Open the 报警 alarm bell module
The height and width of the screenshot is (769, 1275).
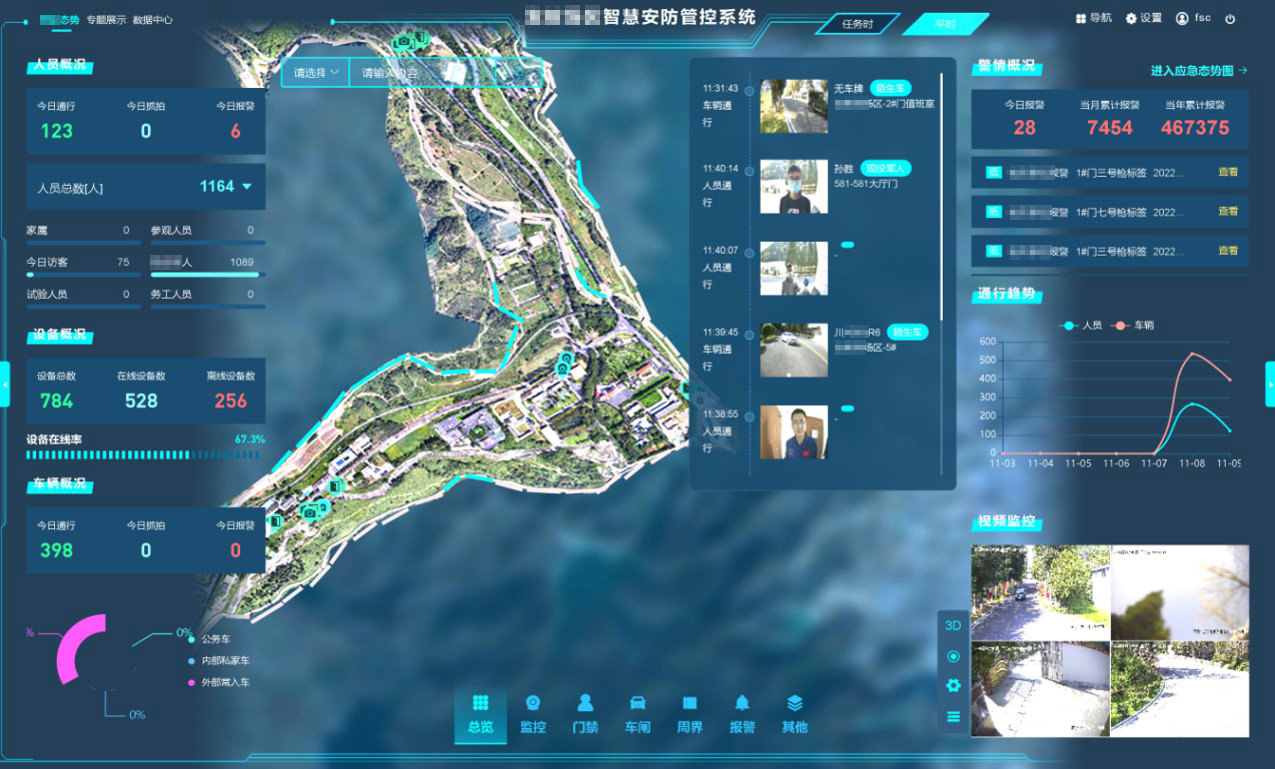pyautogui.click(x=742, y=714)
